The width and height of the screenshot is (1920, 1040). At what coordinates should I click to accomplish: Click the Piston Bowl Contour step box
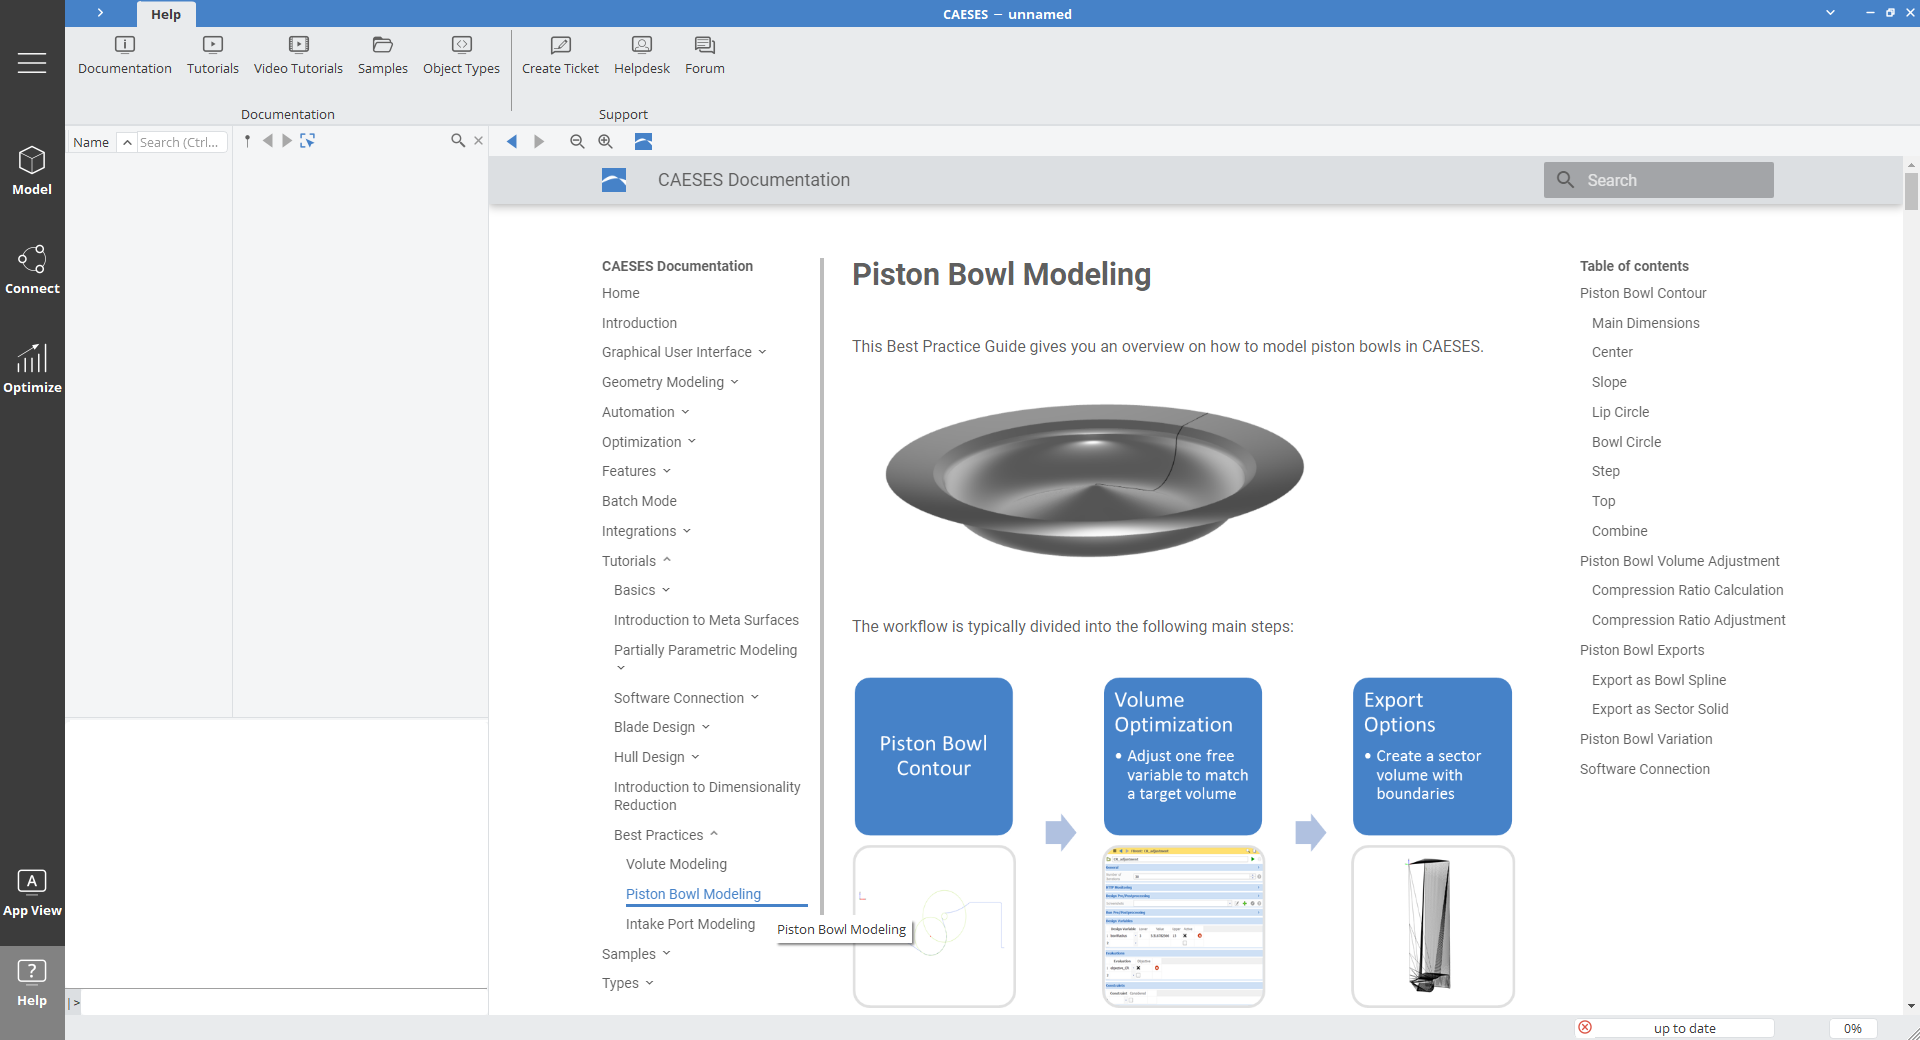pos(933,756)
